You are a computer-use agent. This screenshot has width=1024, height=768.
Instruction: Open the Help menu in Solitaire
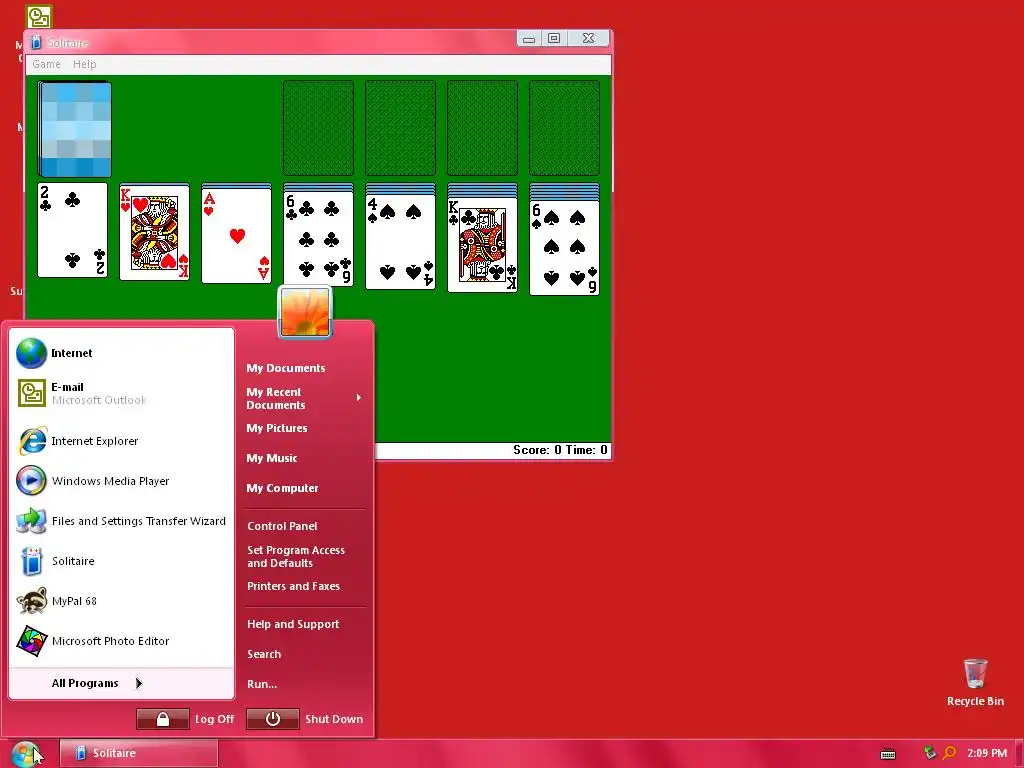pyautogui.click(x=84, y=64)
